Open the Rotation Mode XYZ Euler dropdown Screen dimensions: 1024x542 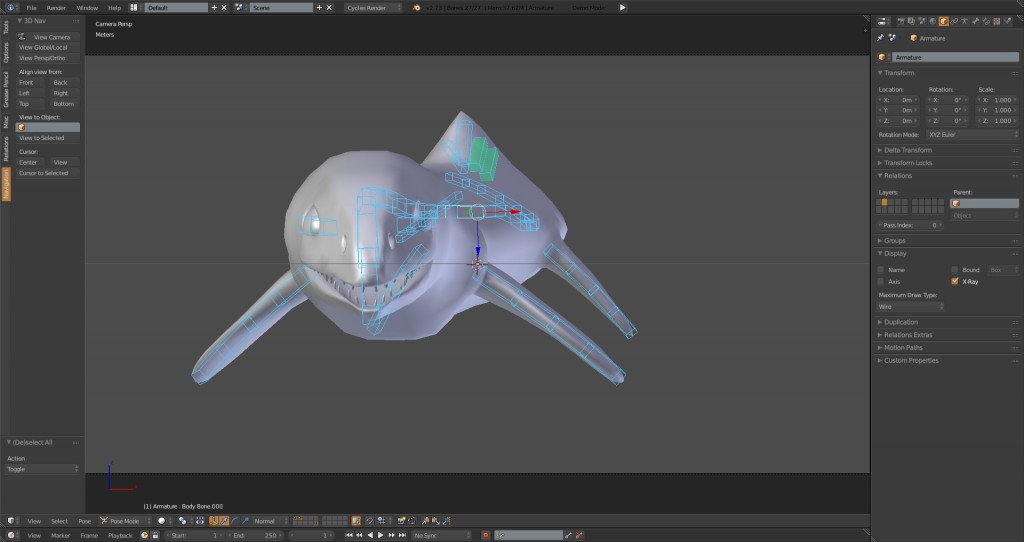pyautogui.click(x=972, y=135)
